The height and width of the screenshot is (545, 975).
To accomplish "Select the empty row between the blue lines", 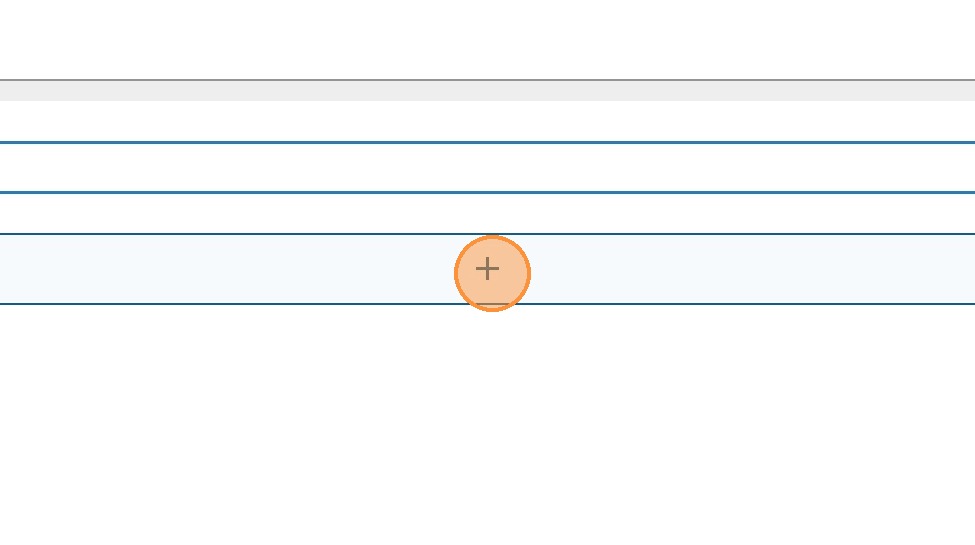I will 487,167.
